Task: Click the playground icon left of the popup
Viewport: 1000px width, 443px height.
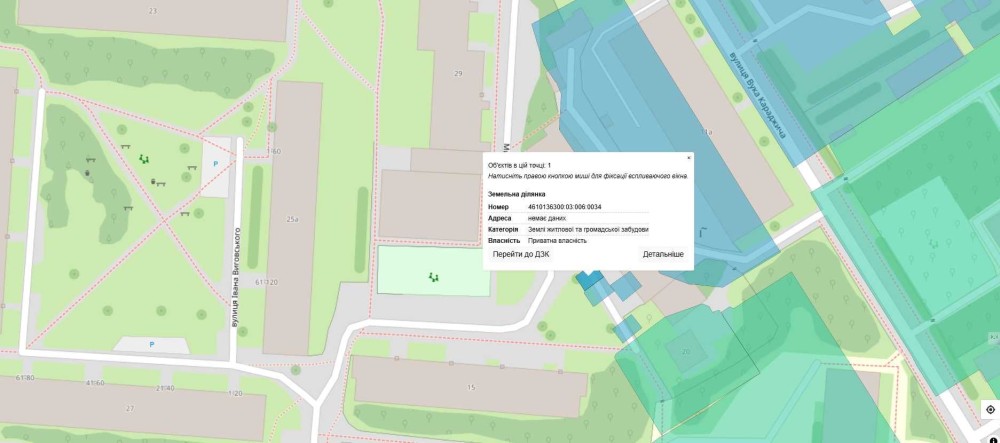Action: tap(433, 276)
